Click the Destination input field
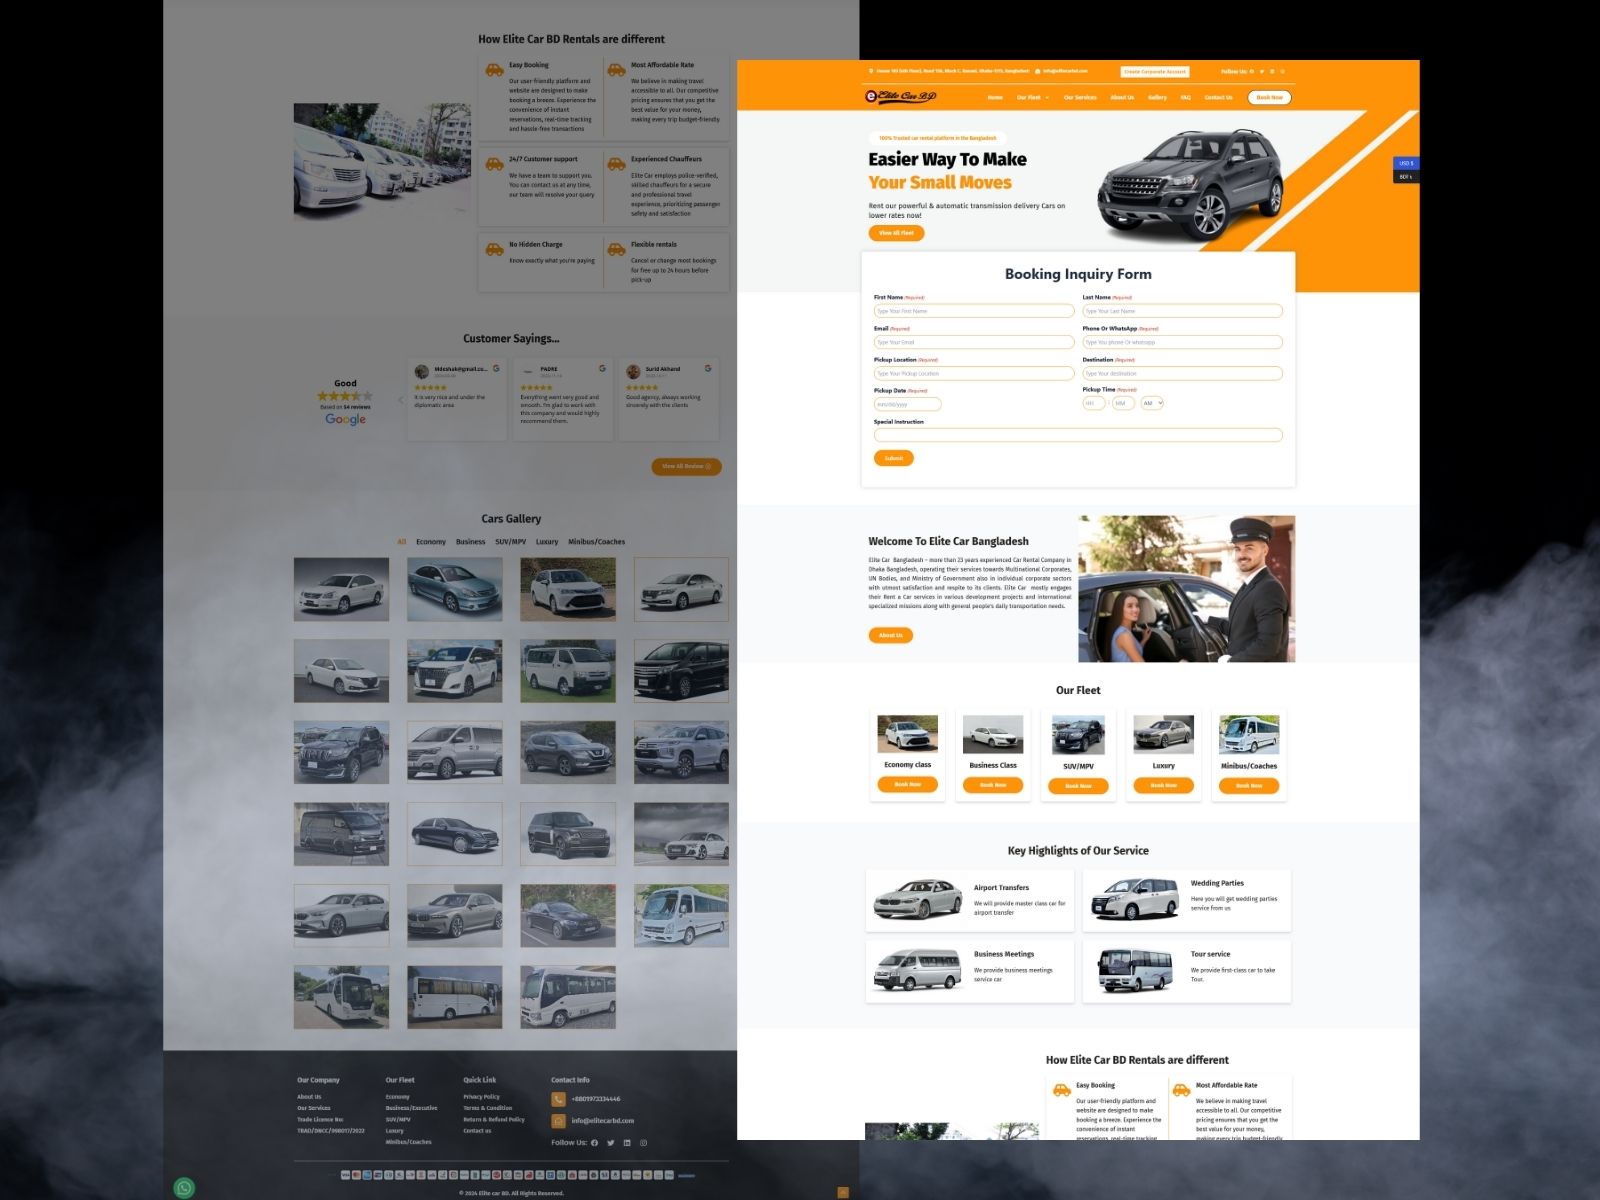The image size is (1600, 1200). coord(1182,373)
